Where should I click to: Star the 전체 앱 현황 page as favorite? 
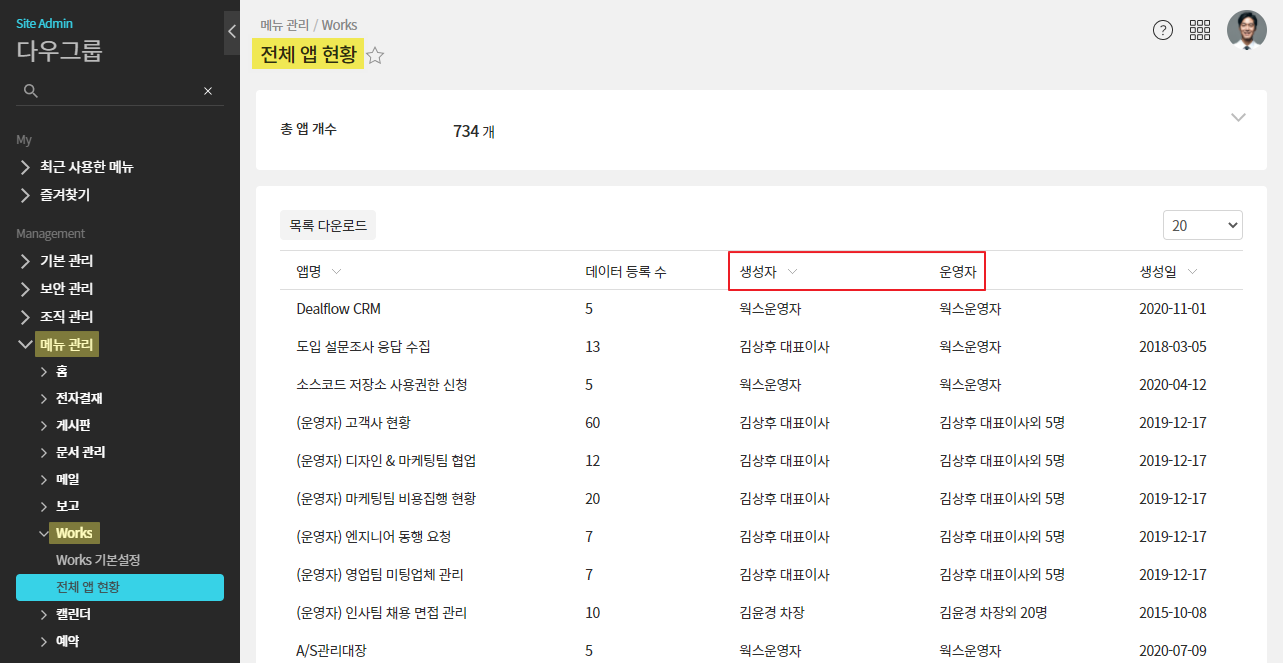(375, 56)
